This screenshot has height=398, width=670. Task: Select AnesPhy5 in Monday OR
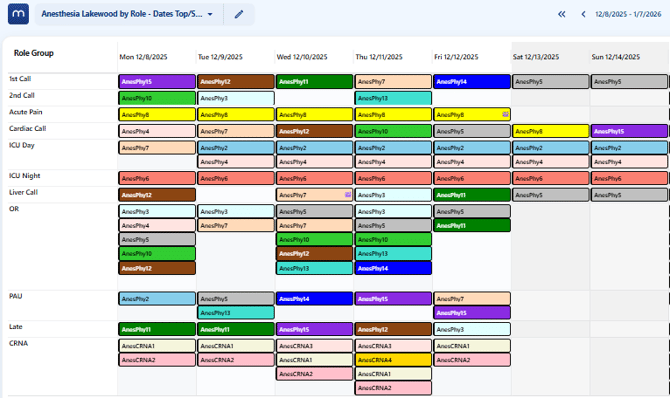[x=157, y=239]
